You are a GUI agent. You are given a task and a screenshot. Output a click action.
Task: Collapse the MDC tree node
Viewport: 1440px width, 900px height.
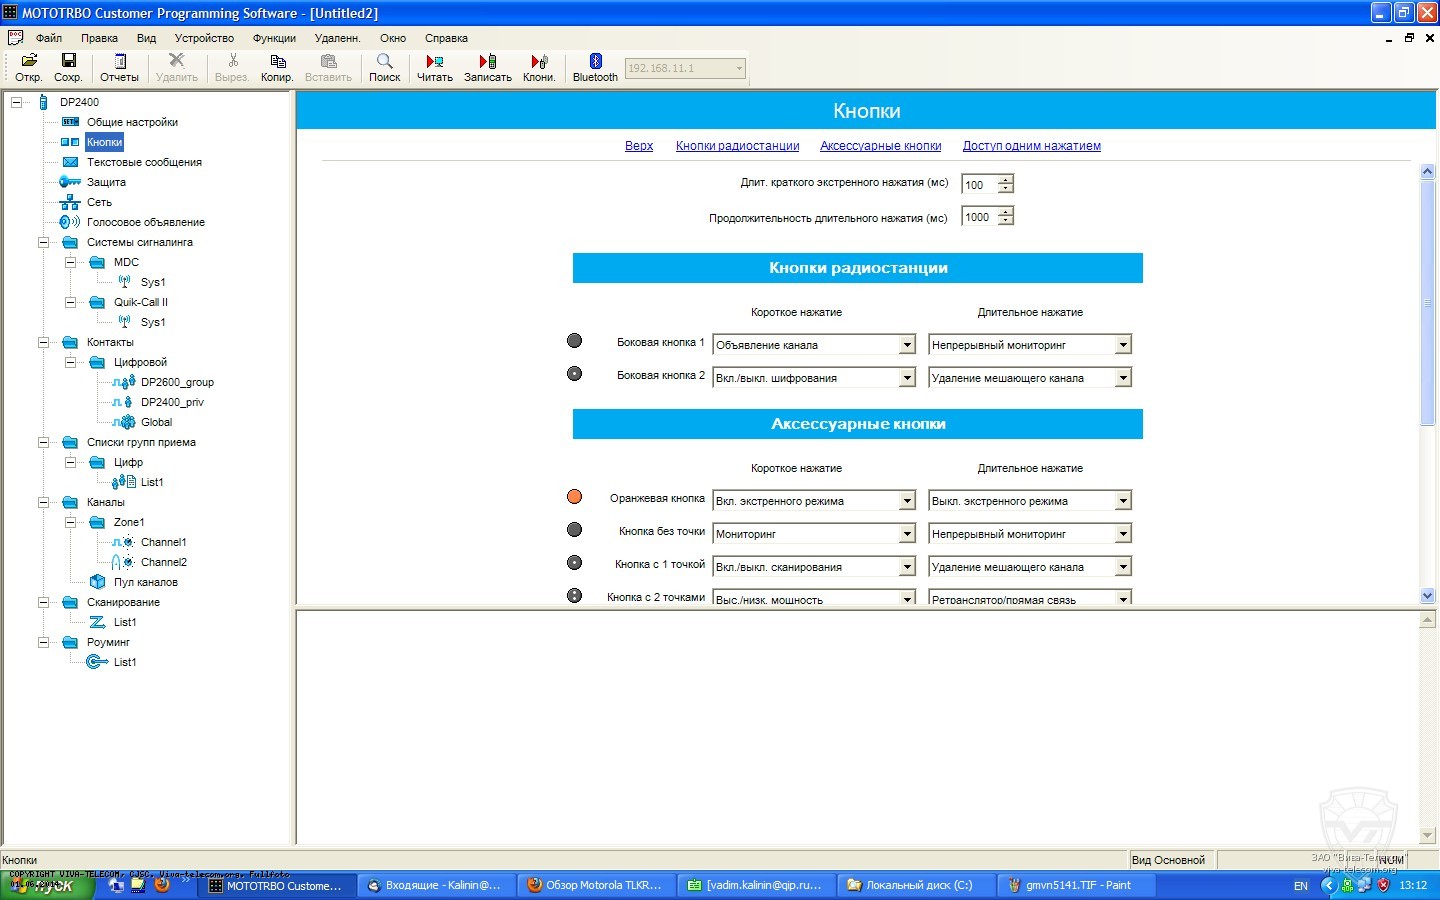[x=71, y=262]
